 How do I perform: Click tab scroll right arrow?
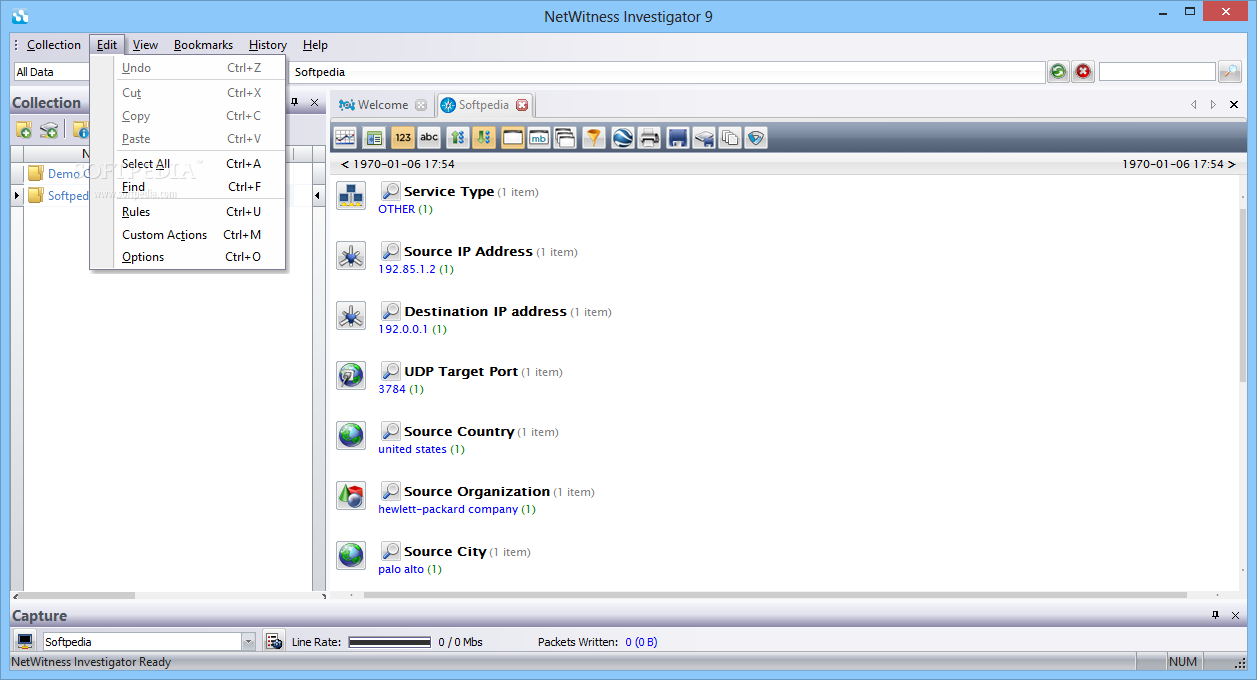pos(1213,104)
